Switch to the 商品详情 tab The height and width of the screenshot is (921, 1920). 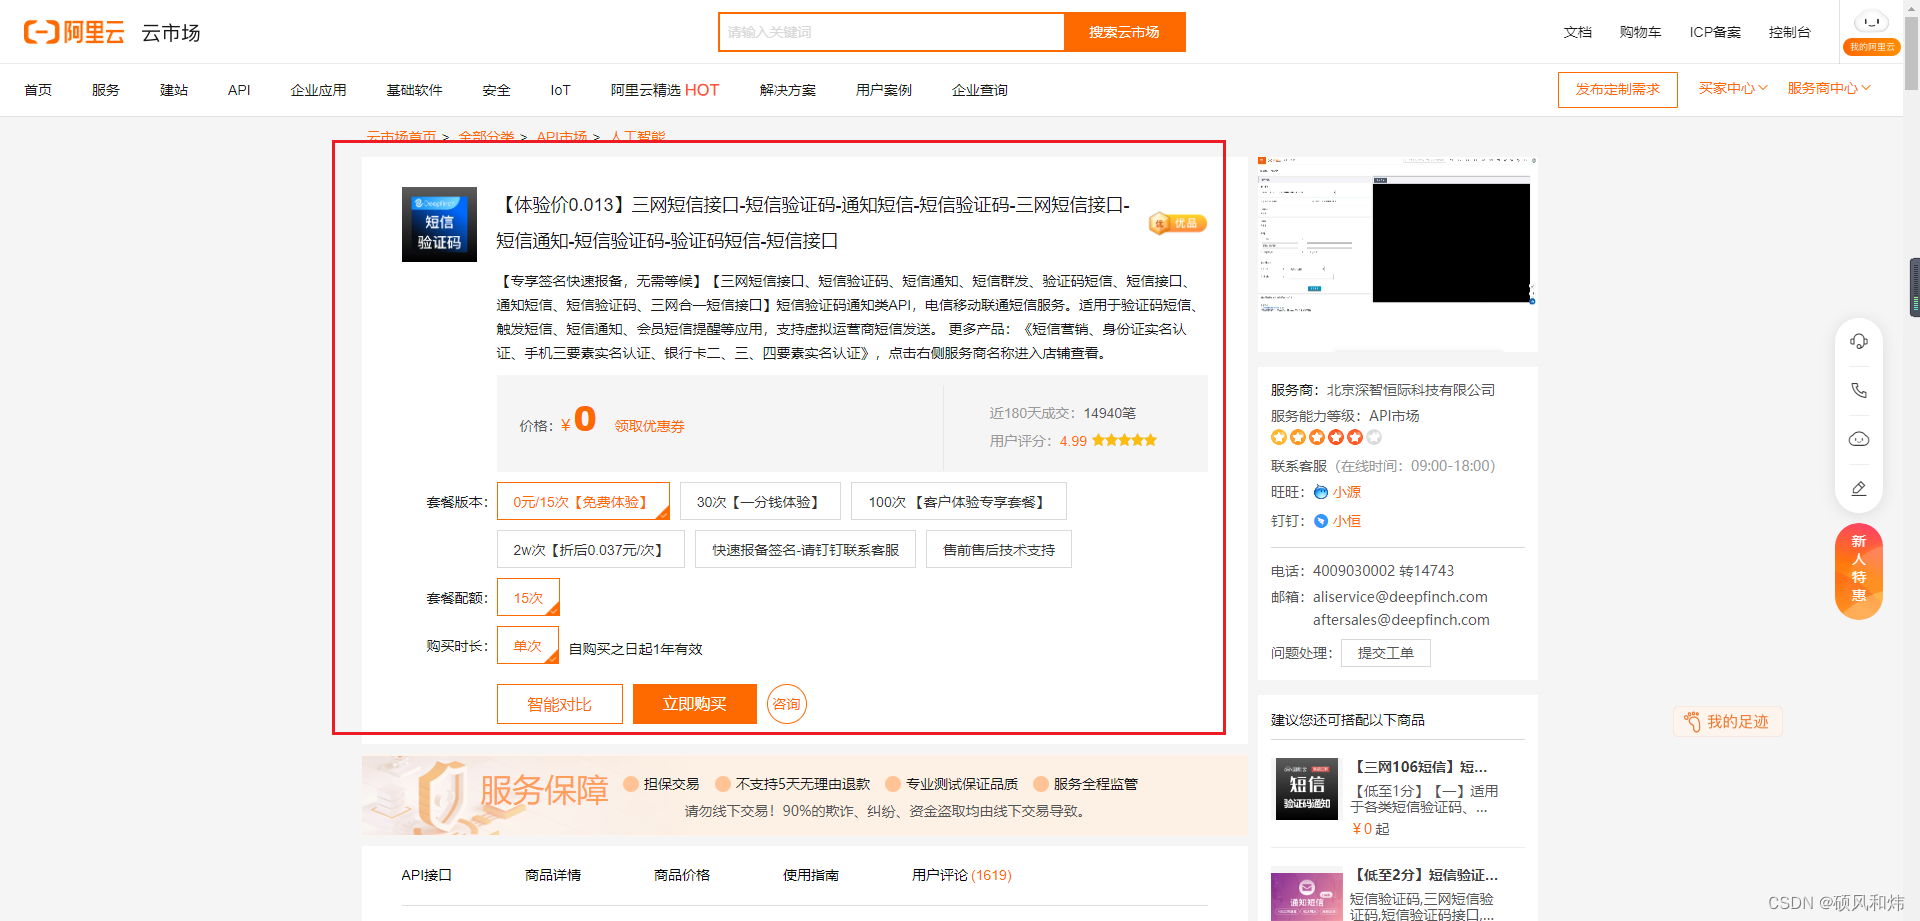coord(553,874)
